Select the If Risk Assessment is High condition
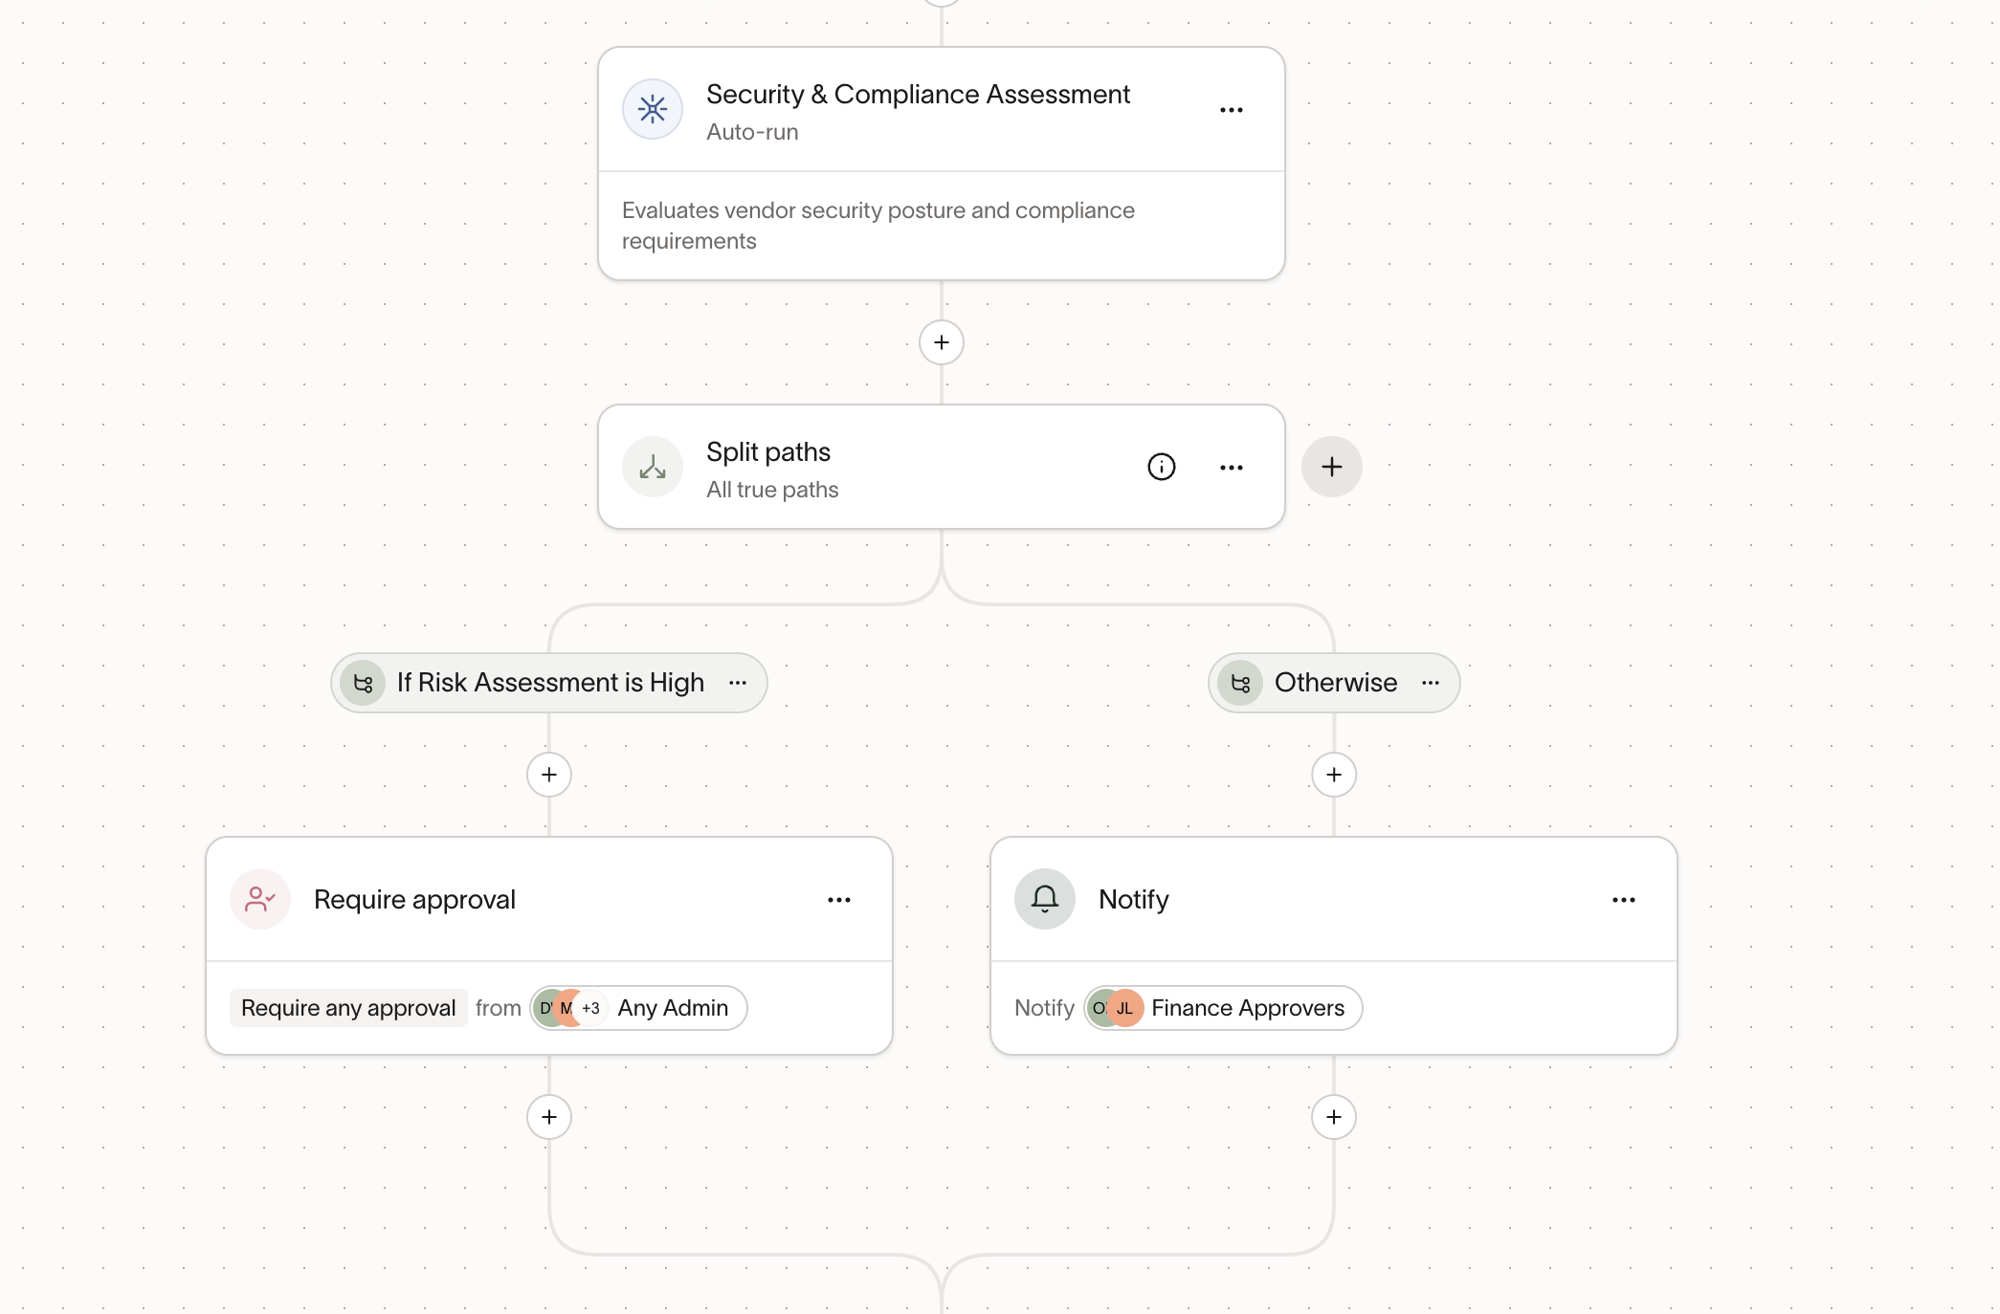Image resolution: width=2000 pixels, height=1314 pixels. 550,683
